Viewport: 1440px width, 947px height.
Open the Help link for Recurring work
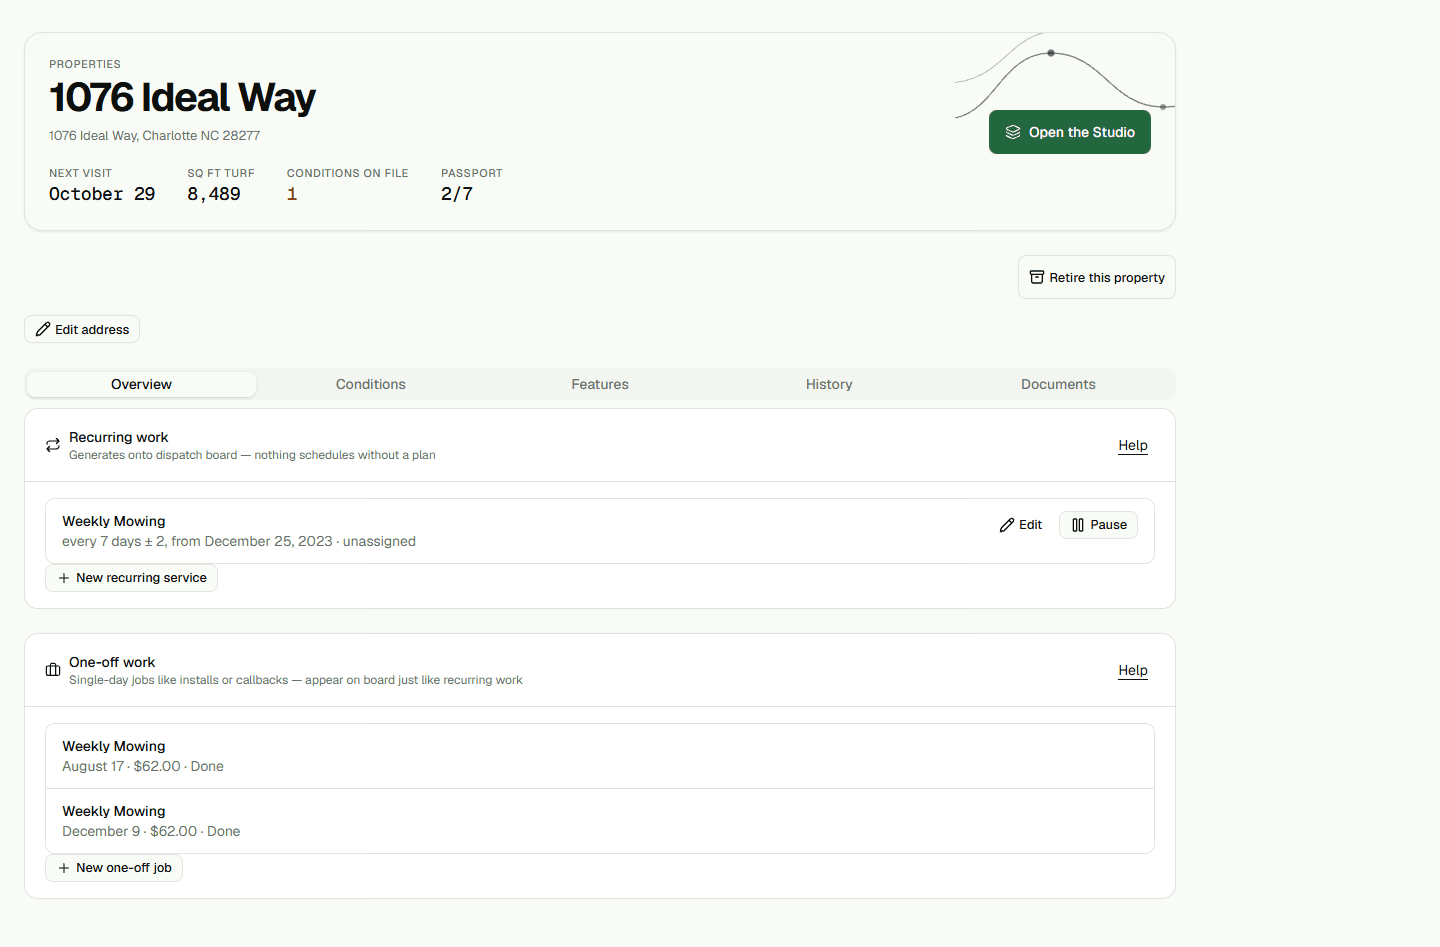pyautogui.click(x=1133, y=445)
